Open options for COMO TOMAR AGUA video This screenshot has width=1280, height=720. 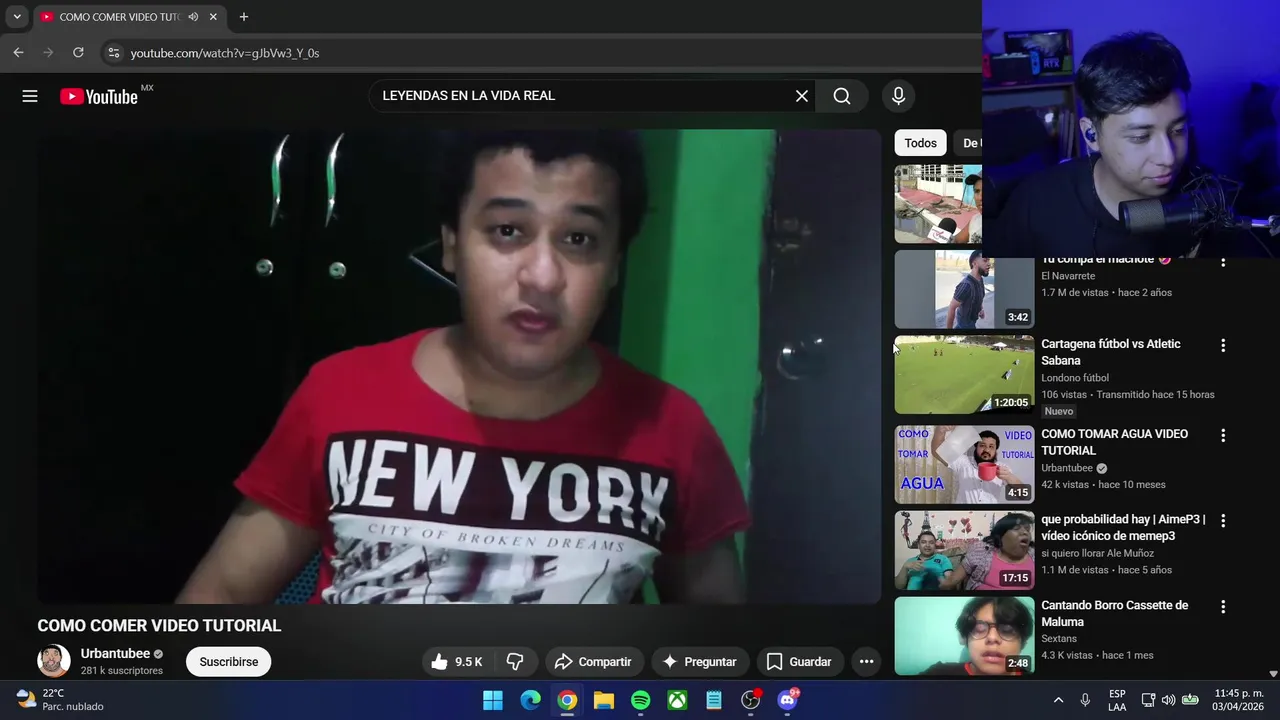[x=1222, y=435]
